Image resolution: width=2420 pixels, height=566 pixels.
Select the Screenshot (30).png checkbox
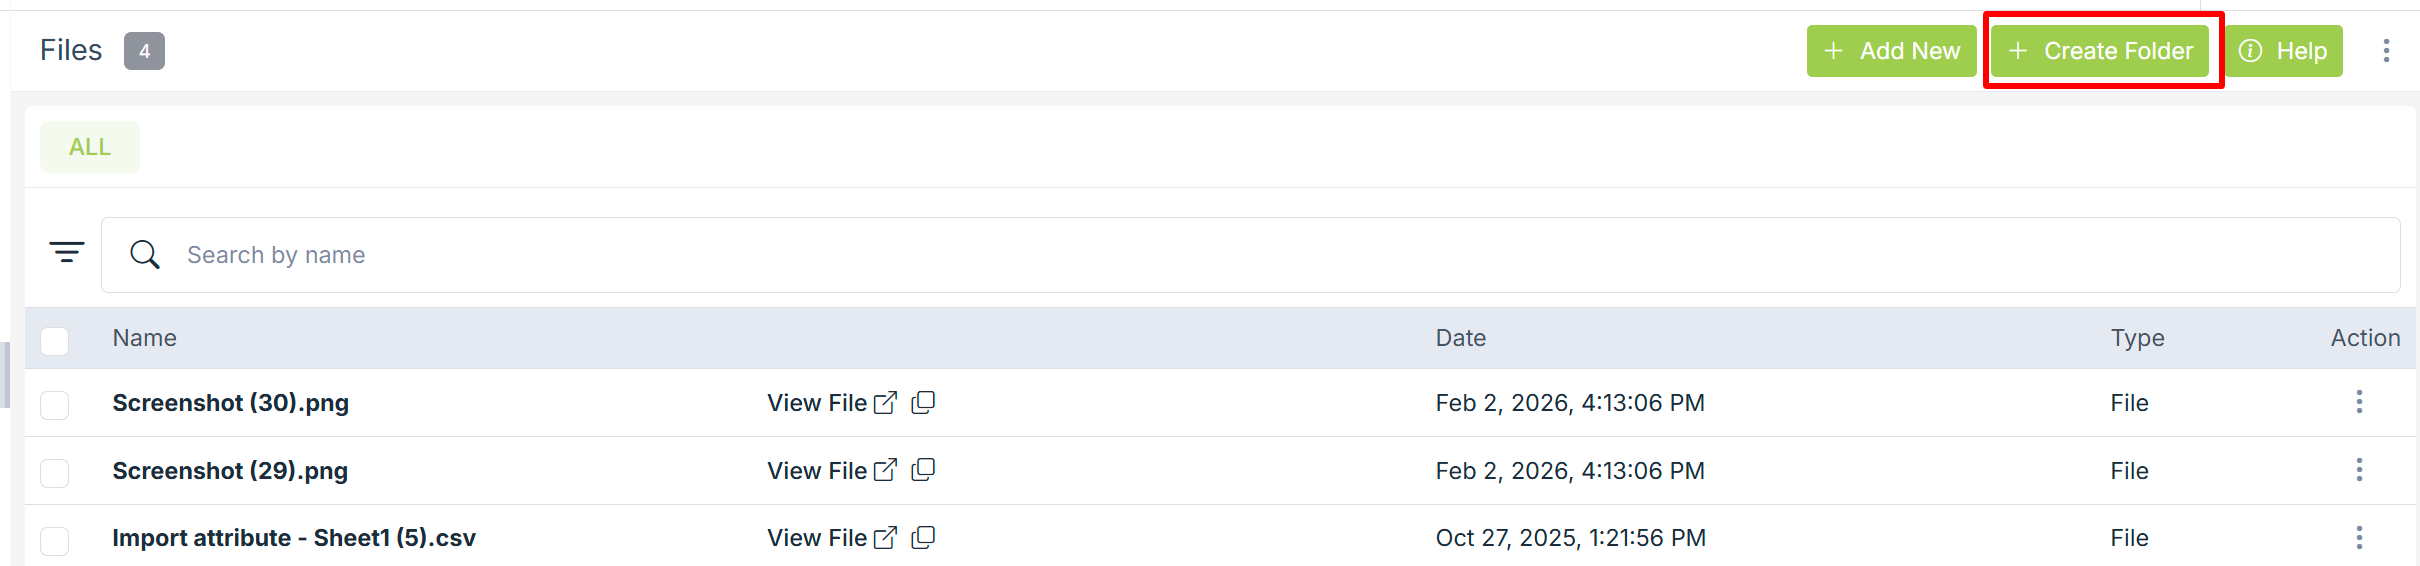pos(55,405)
